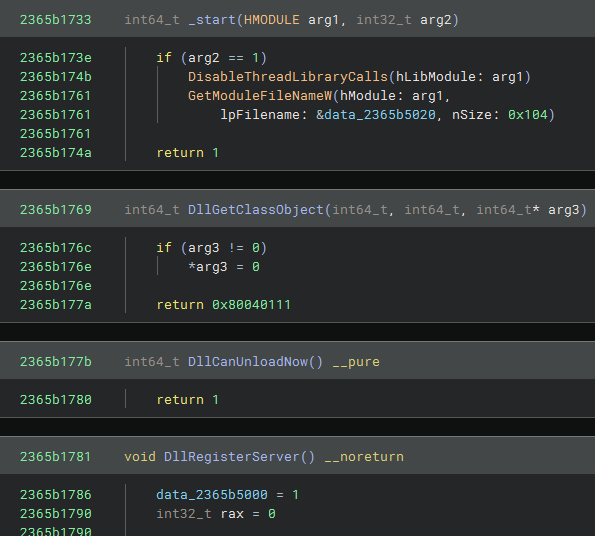Click the DisableThreadLibraryCalls call
Image resolution: width=595 pixels, height=536 pixels.
(x=288, y=77)
